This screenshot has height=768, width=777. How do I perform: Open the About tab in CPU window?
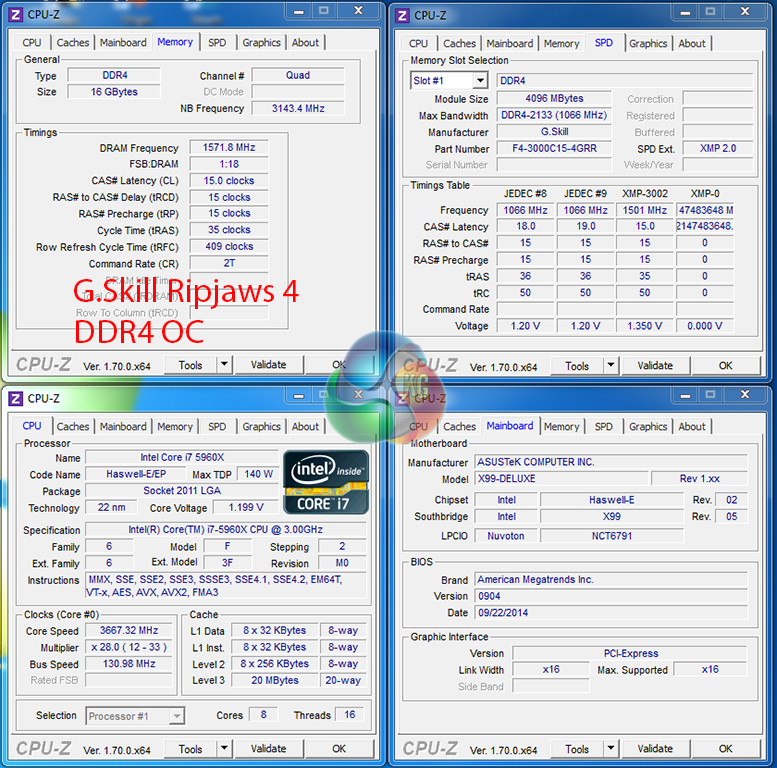(x=305, y=427)
